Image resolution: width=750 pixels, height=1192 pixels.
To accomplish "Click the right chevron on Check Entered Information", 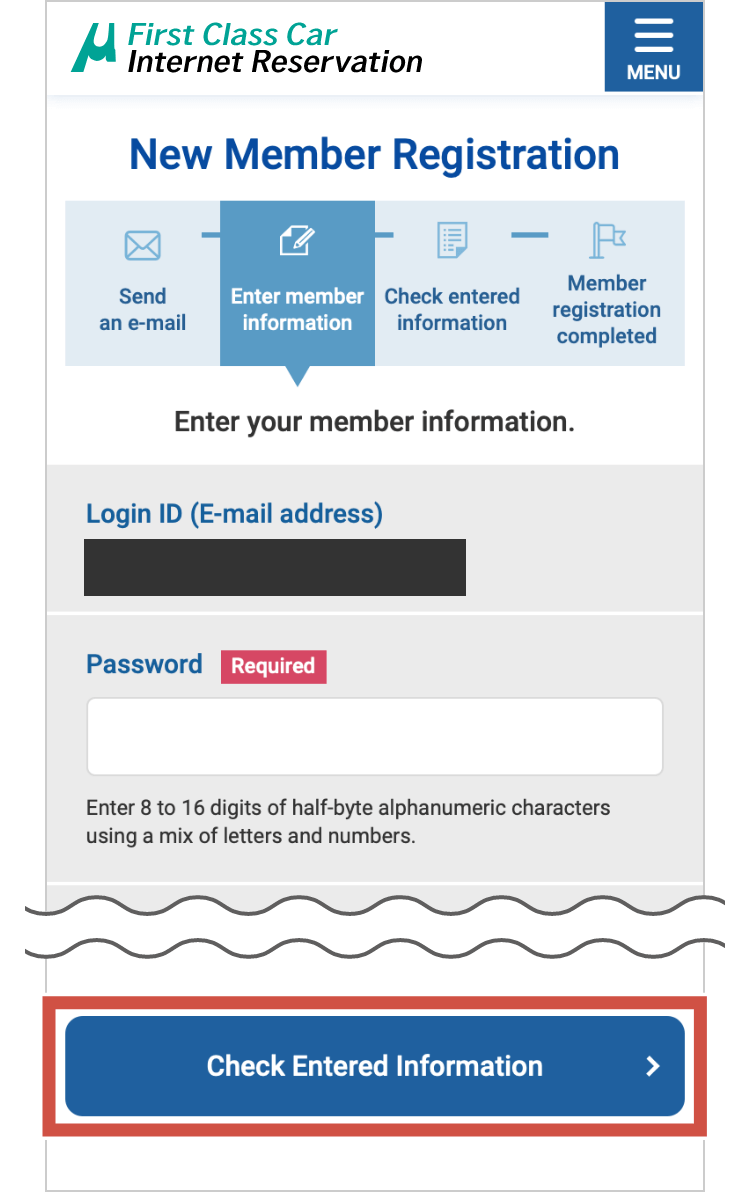I will pos(653,1066).
